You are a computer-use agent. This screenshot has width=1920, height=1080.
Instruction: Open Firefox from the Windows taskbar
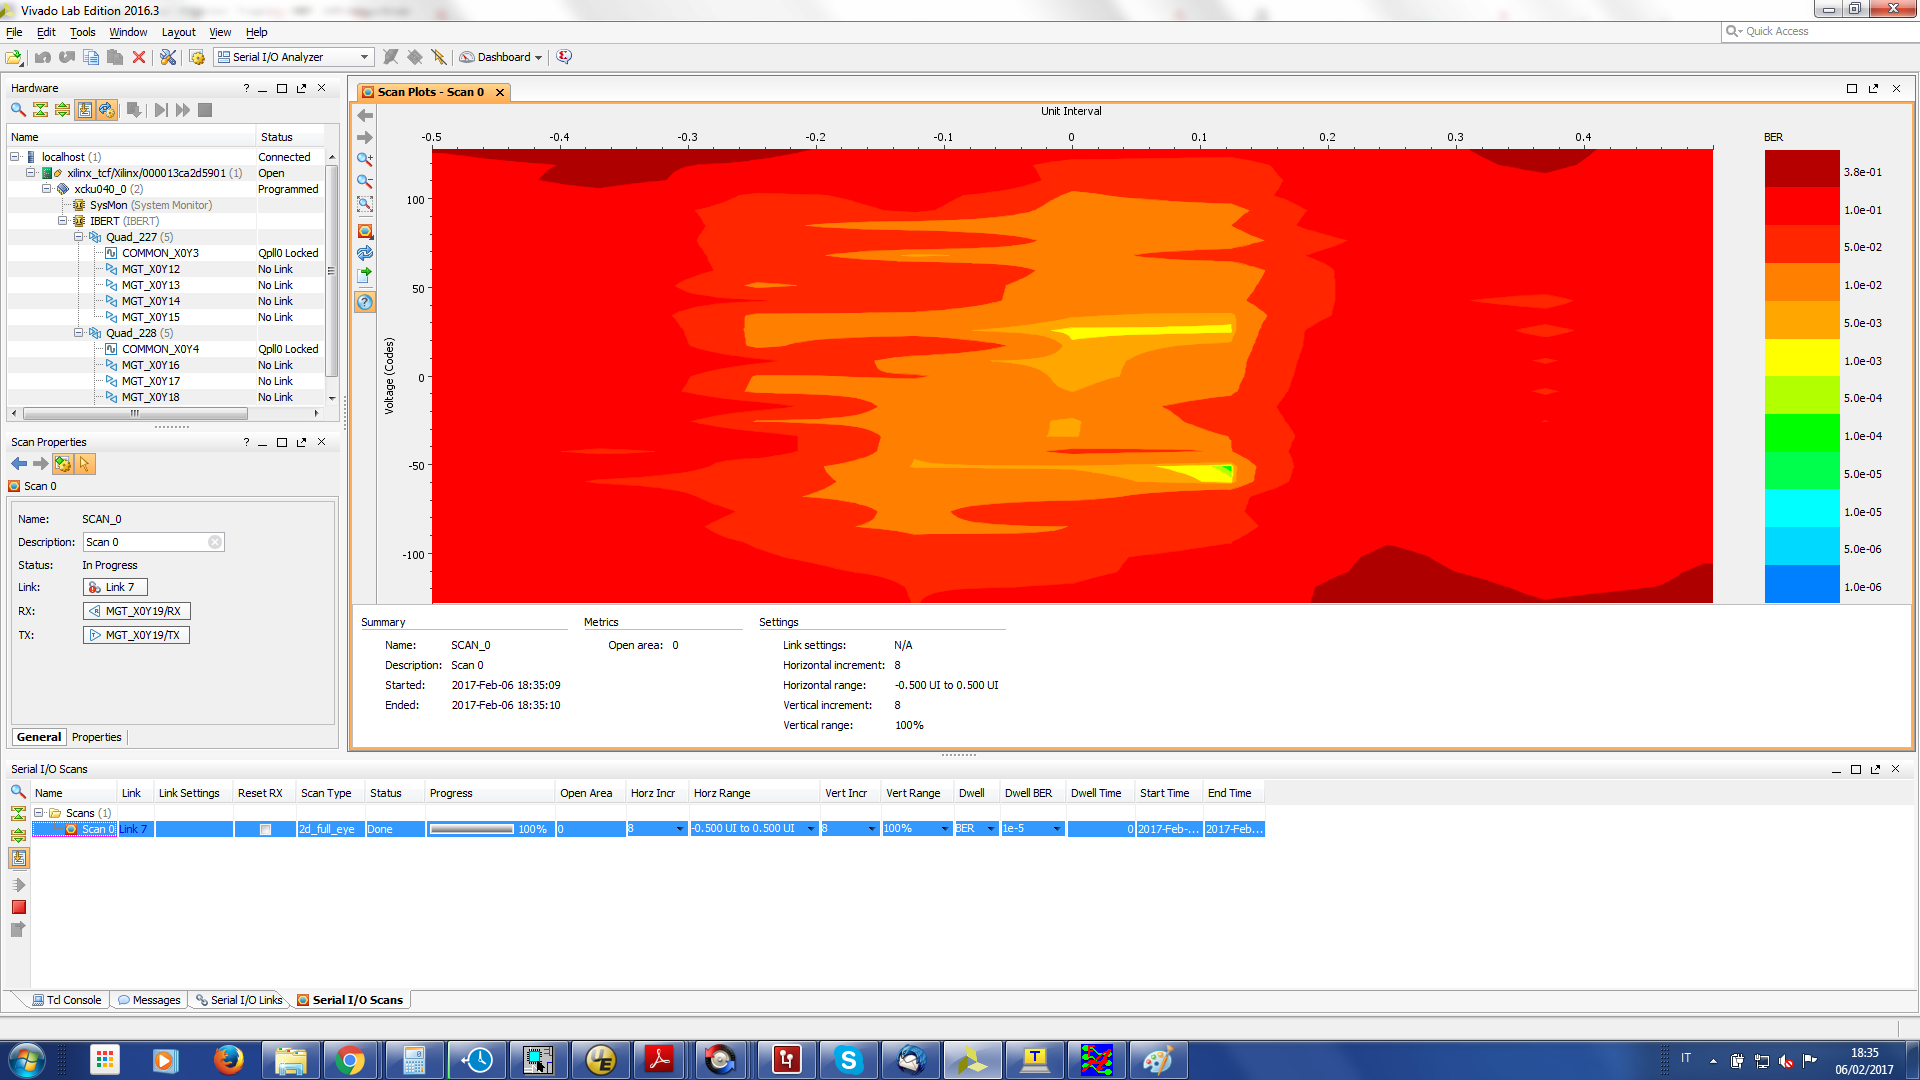[228, 1060]
